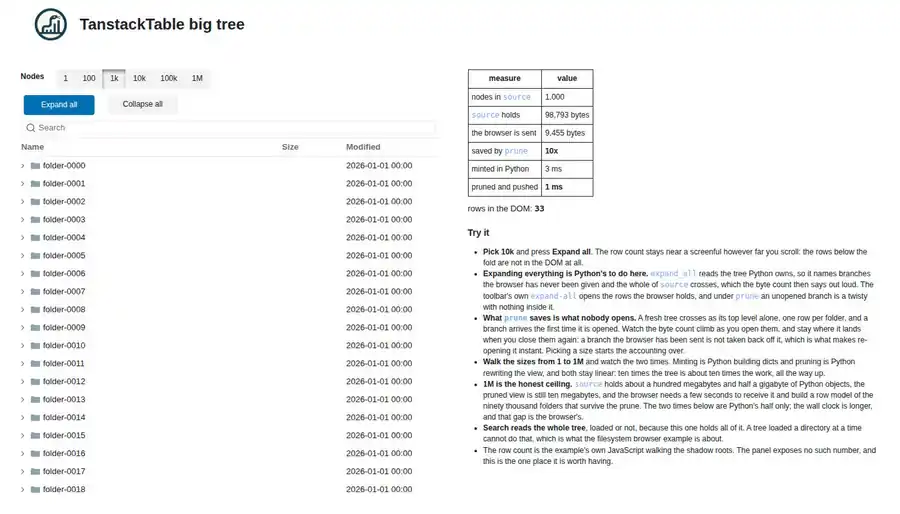This screenshot has width=900, height=514.
Task: Click the folder icon of folder-0003
Action: [x=36, y=220]
